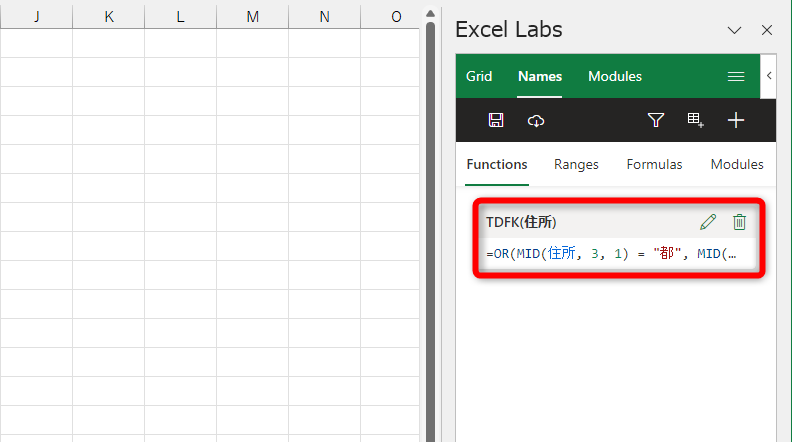Open the Formulas sub-tab

point(654,164)
